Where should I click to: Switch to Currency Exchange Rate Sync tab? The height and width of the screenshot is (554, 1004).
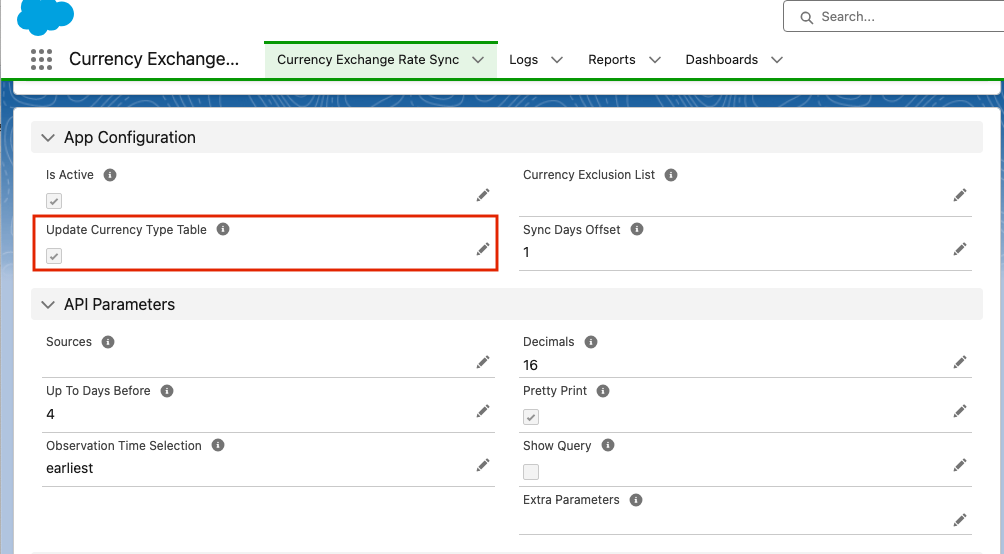click(x=368, y=60)
